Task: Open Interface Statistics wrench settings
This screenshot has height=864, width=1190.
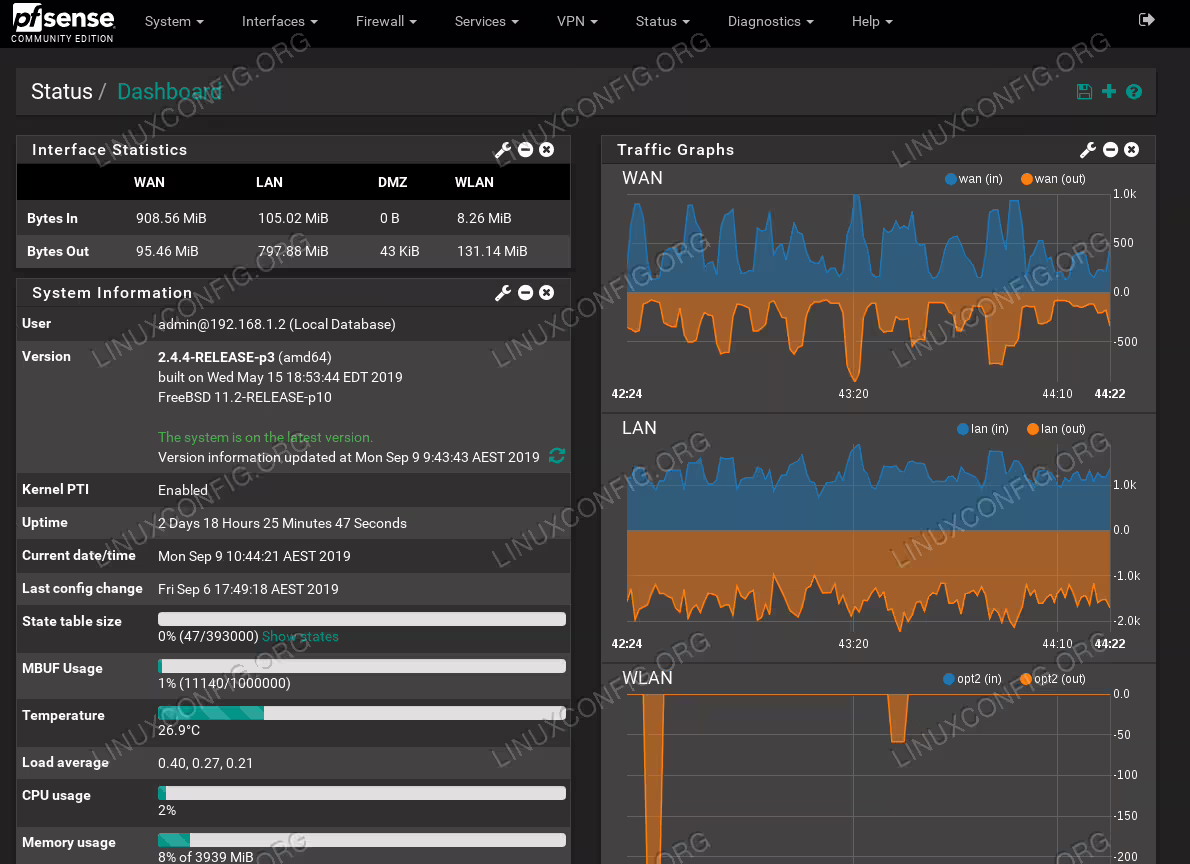Action: (x=503, y=150)
